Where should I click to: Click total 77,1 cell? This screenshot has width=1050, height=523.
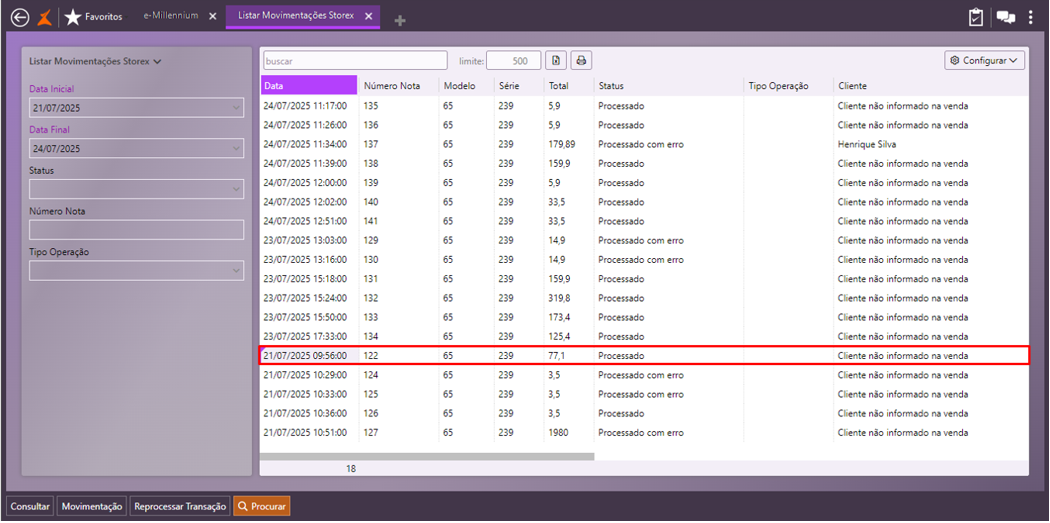coord(558,356)
